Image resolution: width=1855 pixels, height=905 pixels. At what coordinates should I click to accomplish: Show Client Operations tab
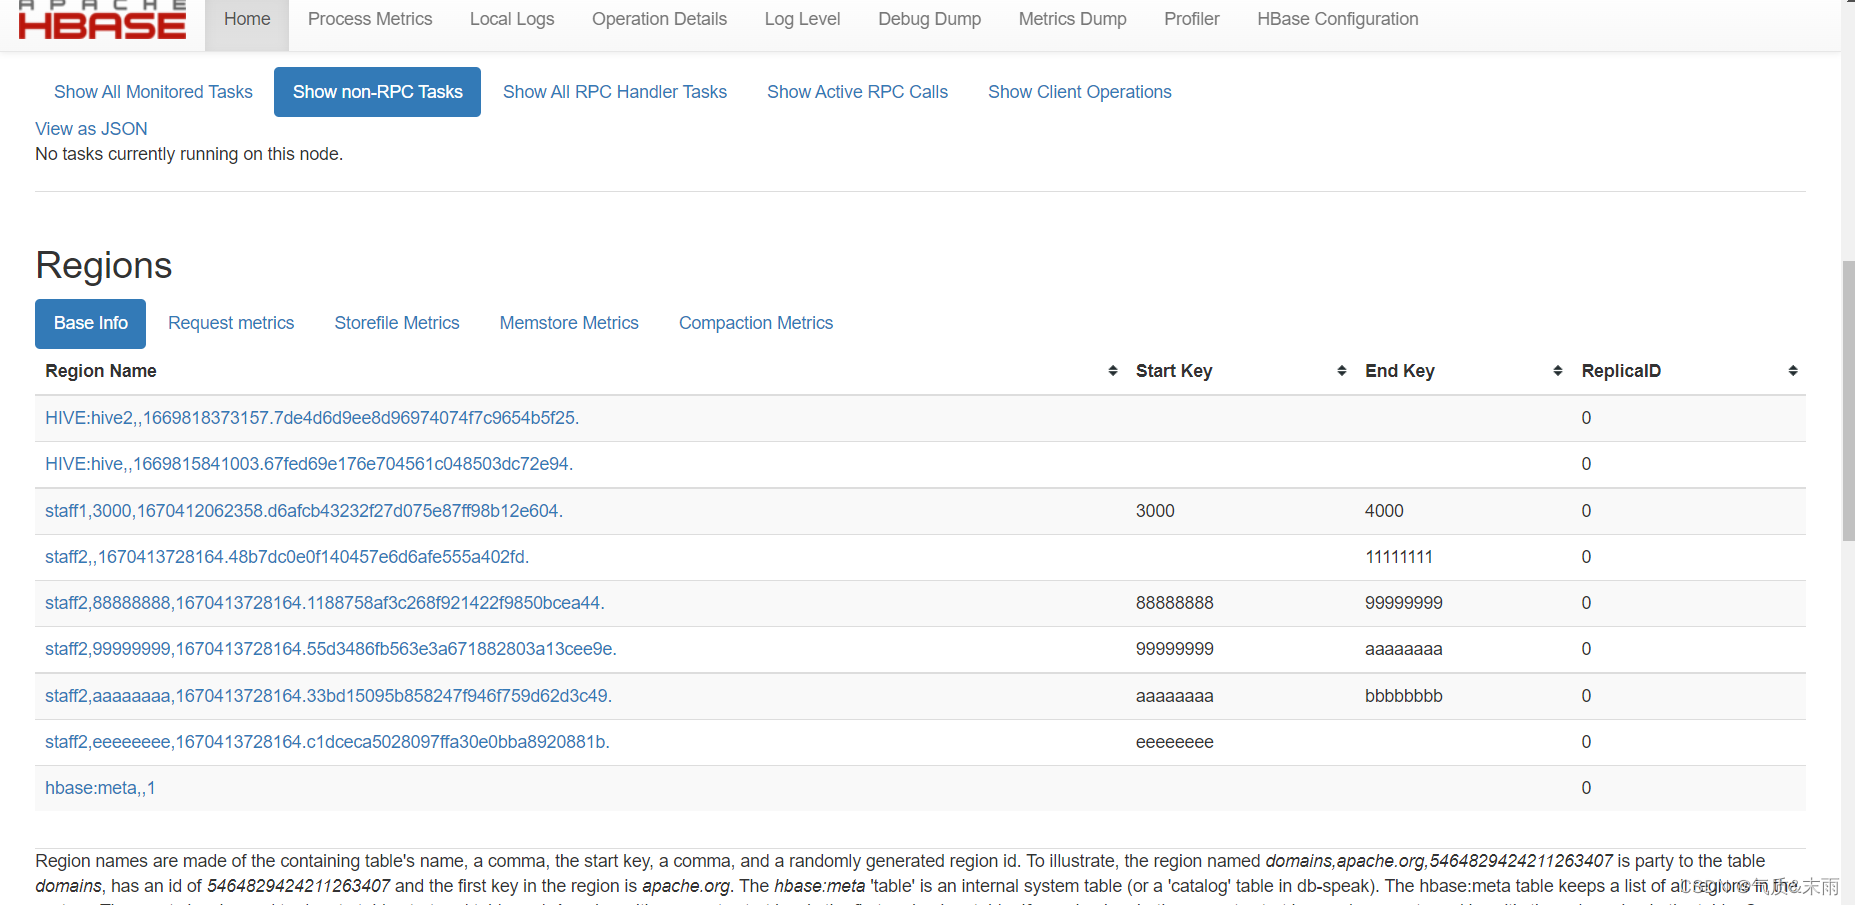(1079, 92)
